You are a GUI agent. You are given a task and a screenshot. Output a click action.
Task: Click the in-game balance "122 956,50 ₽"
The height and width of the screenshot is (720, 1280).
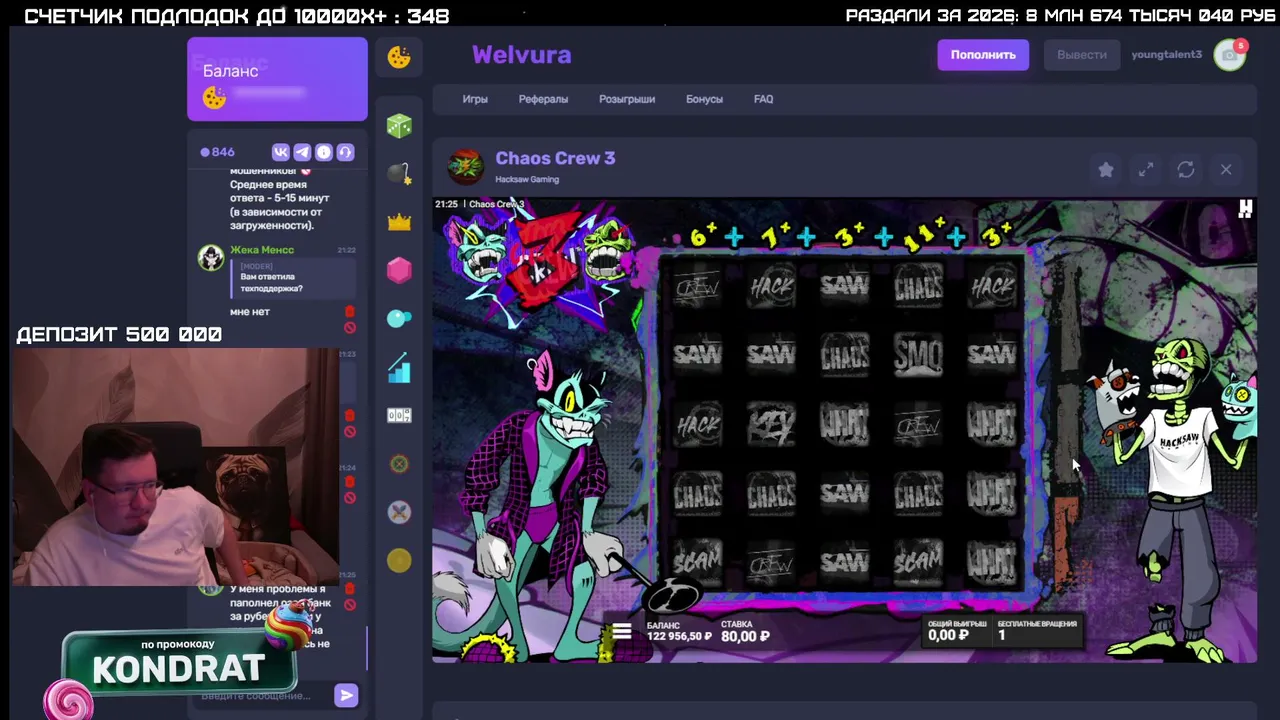click(x=679, y=636)
